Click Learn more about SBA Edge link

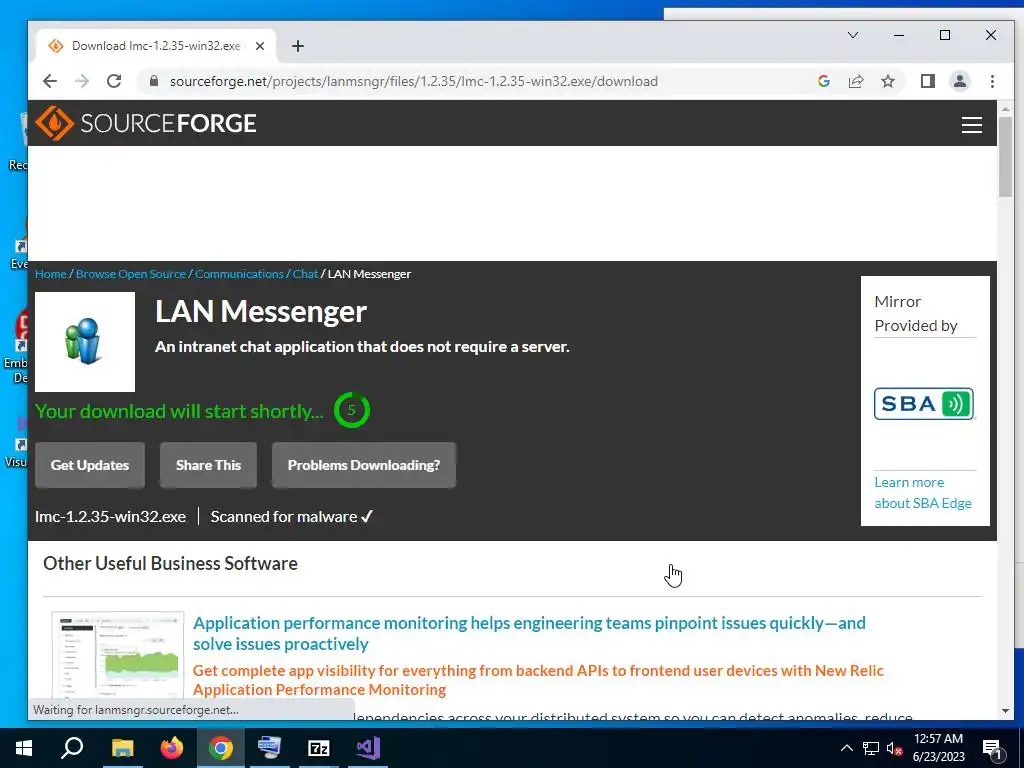923,492
